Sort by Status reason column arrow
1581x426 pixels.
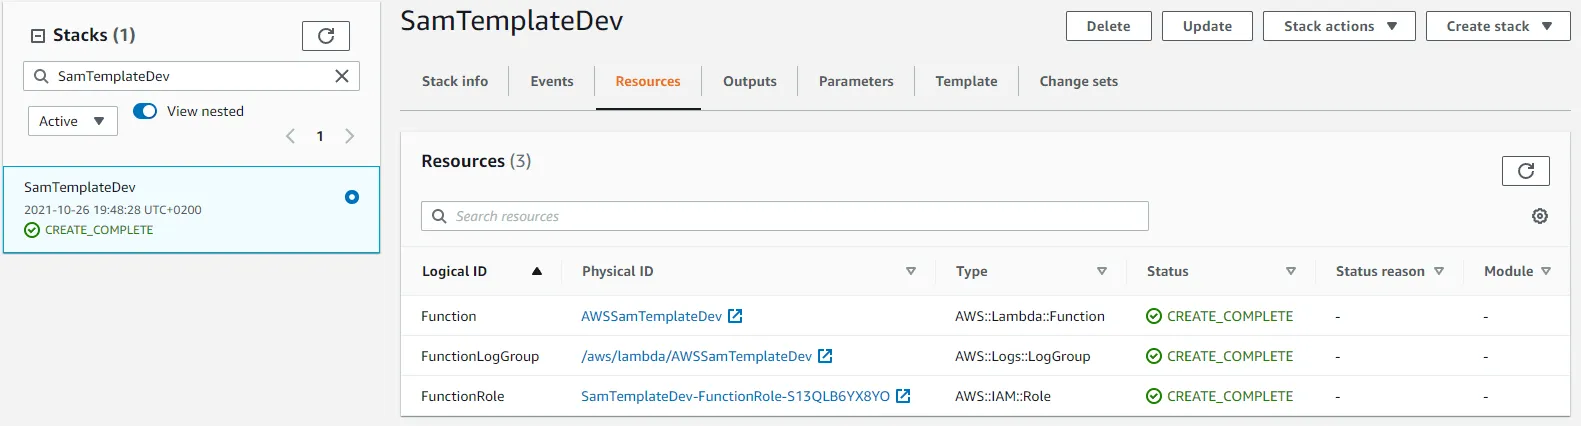(1439, 271)
